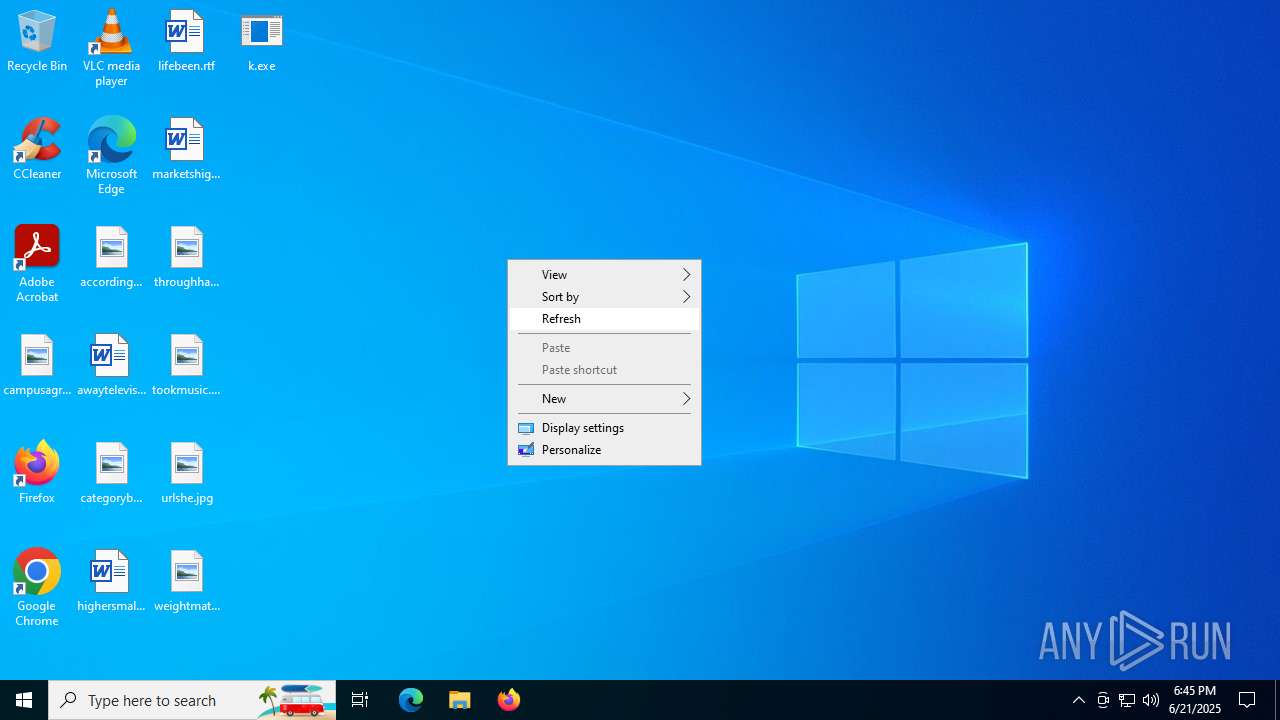This screenshot has height=720, width=1280.
Task: Expand the New submenu
Action: pyautogui.click(x=604, y=398)
